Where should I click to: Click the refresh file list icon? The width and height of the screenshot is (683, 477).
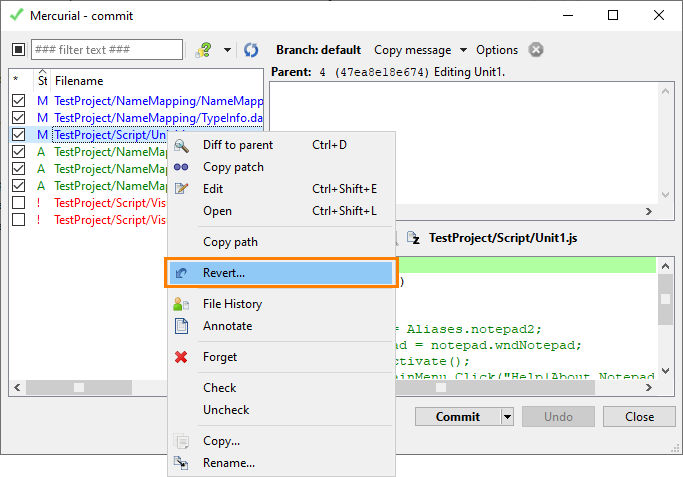coord(251,50)
